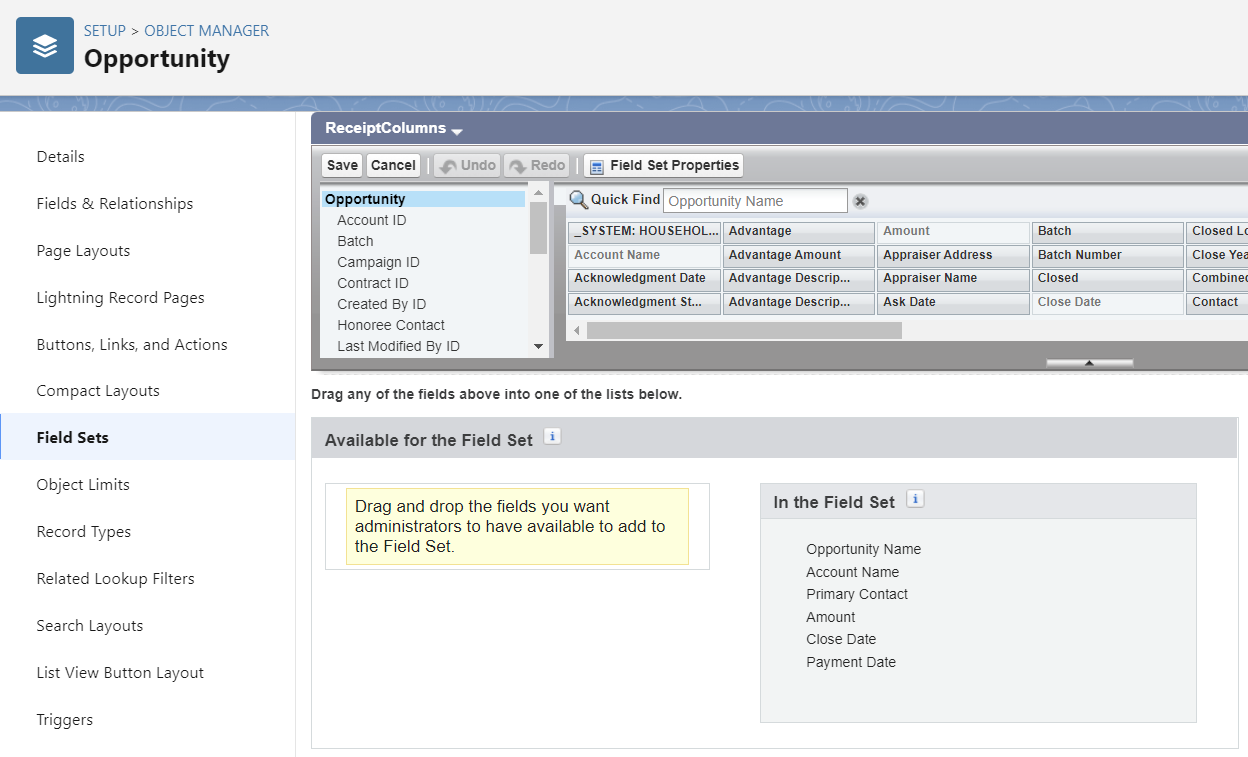The image size is (1248, 757).
Task: Select Opportunity Name in the Field Set
Action: coord(864,549)
